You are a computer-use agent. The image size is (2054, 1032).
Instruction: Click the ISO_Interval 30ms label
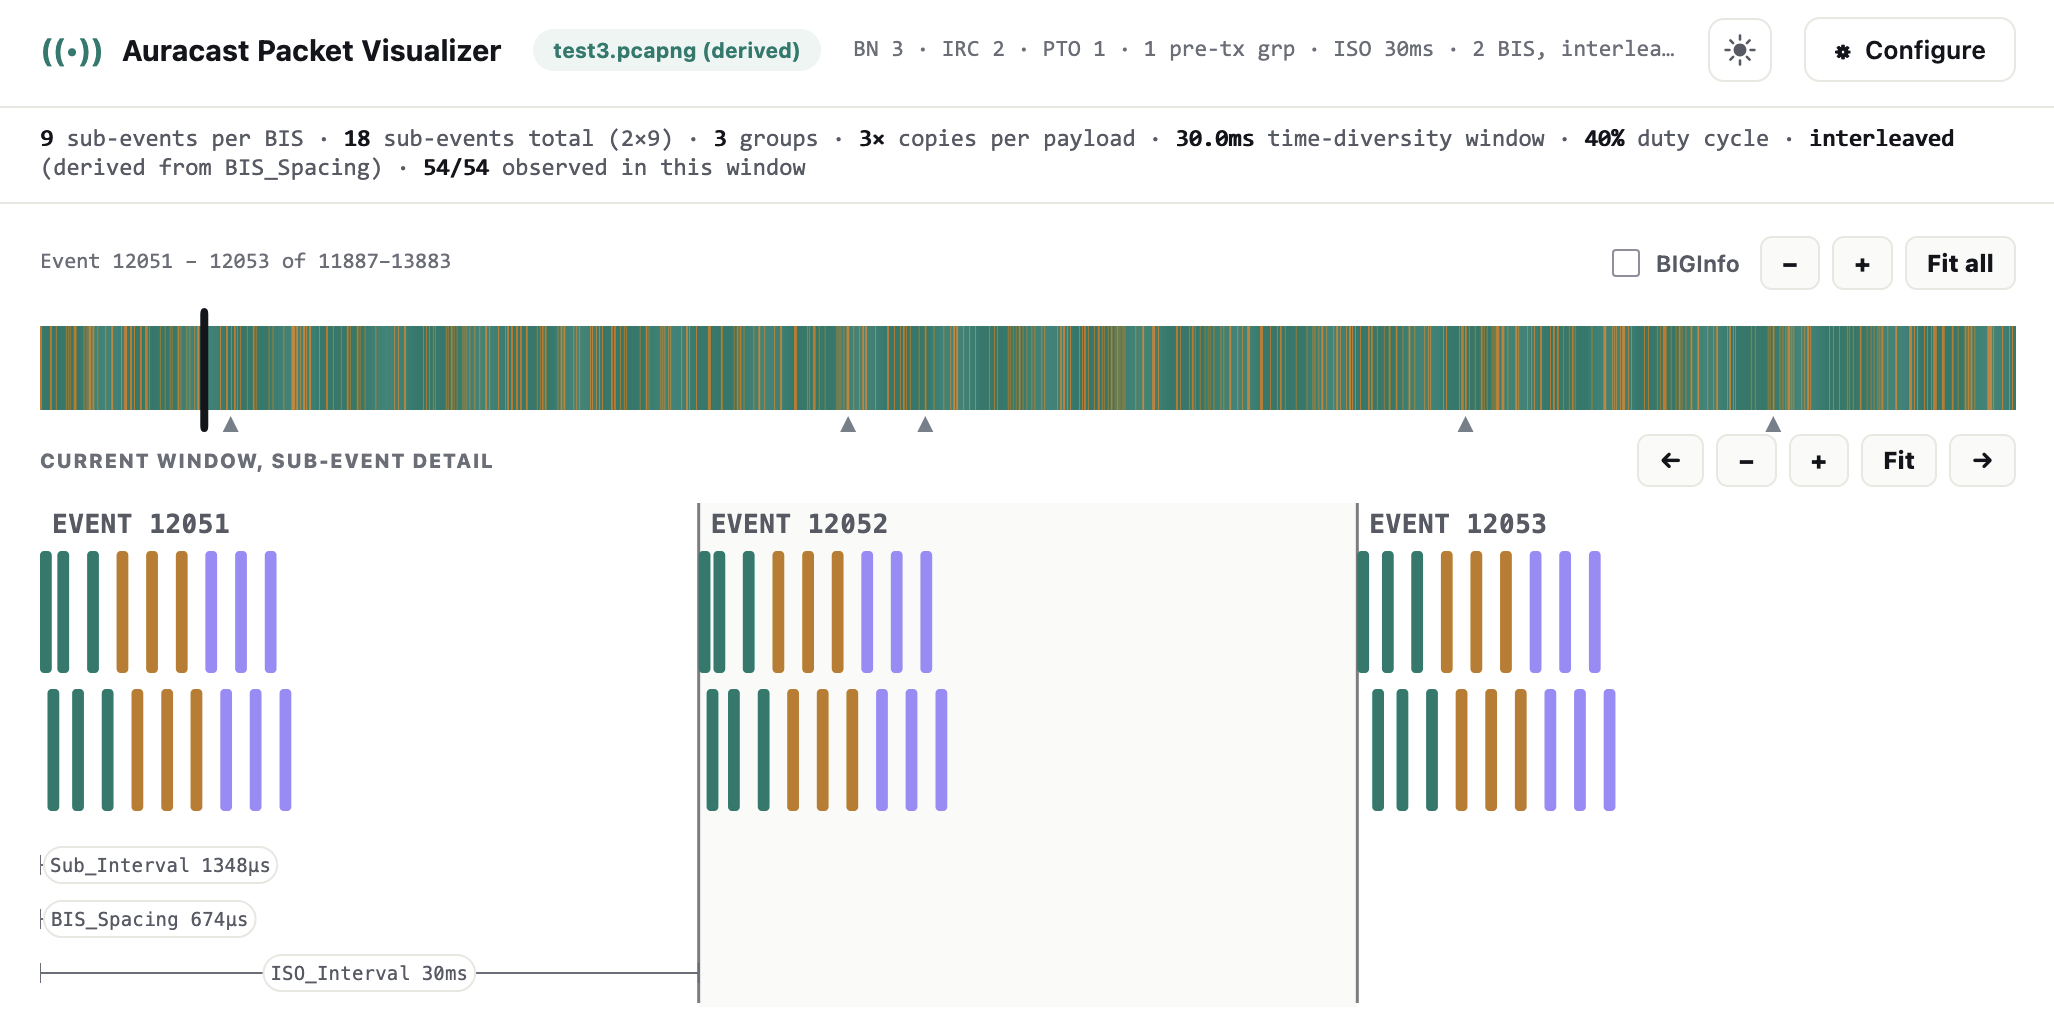[369, 973]
